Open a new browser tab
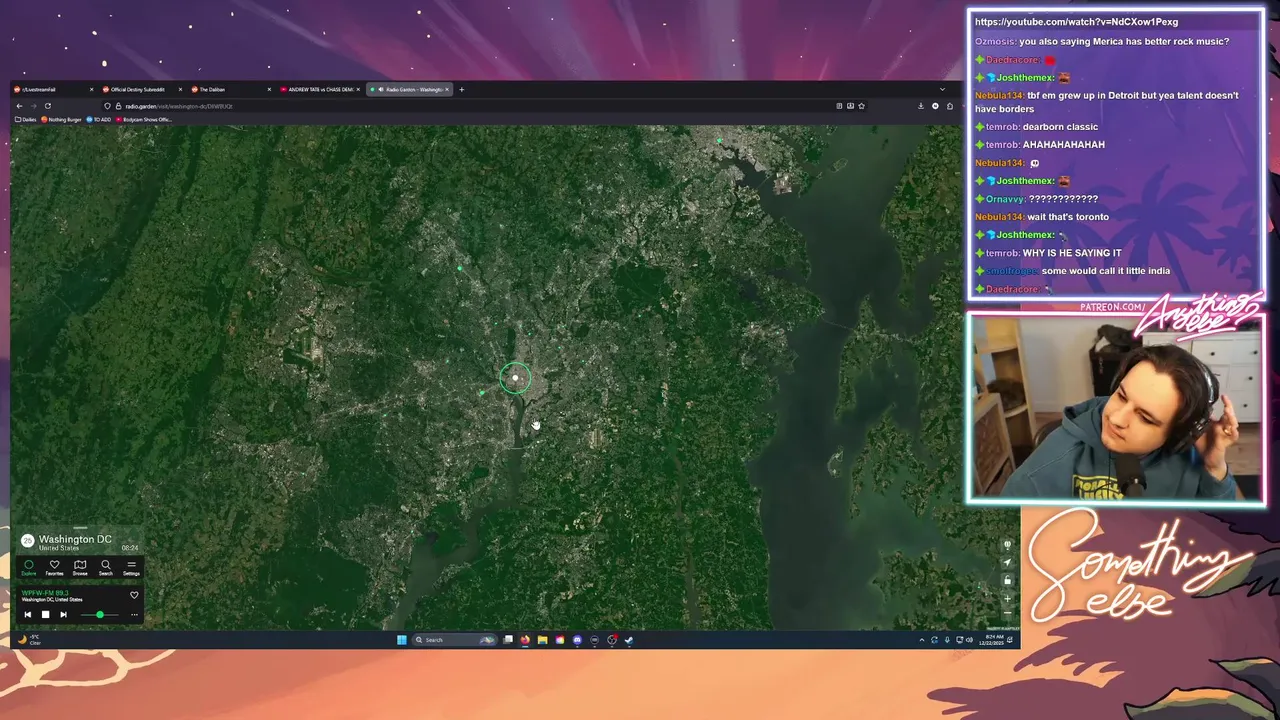The width and height of the screenshot is (1280, 720). [x=461, y=89]
